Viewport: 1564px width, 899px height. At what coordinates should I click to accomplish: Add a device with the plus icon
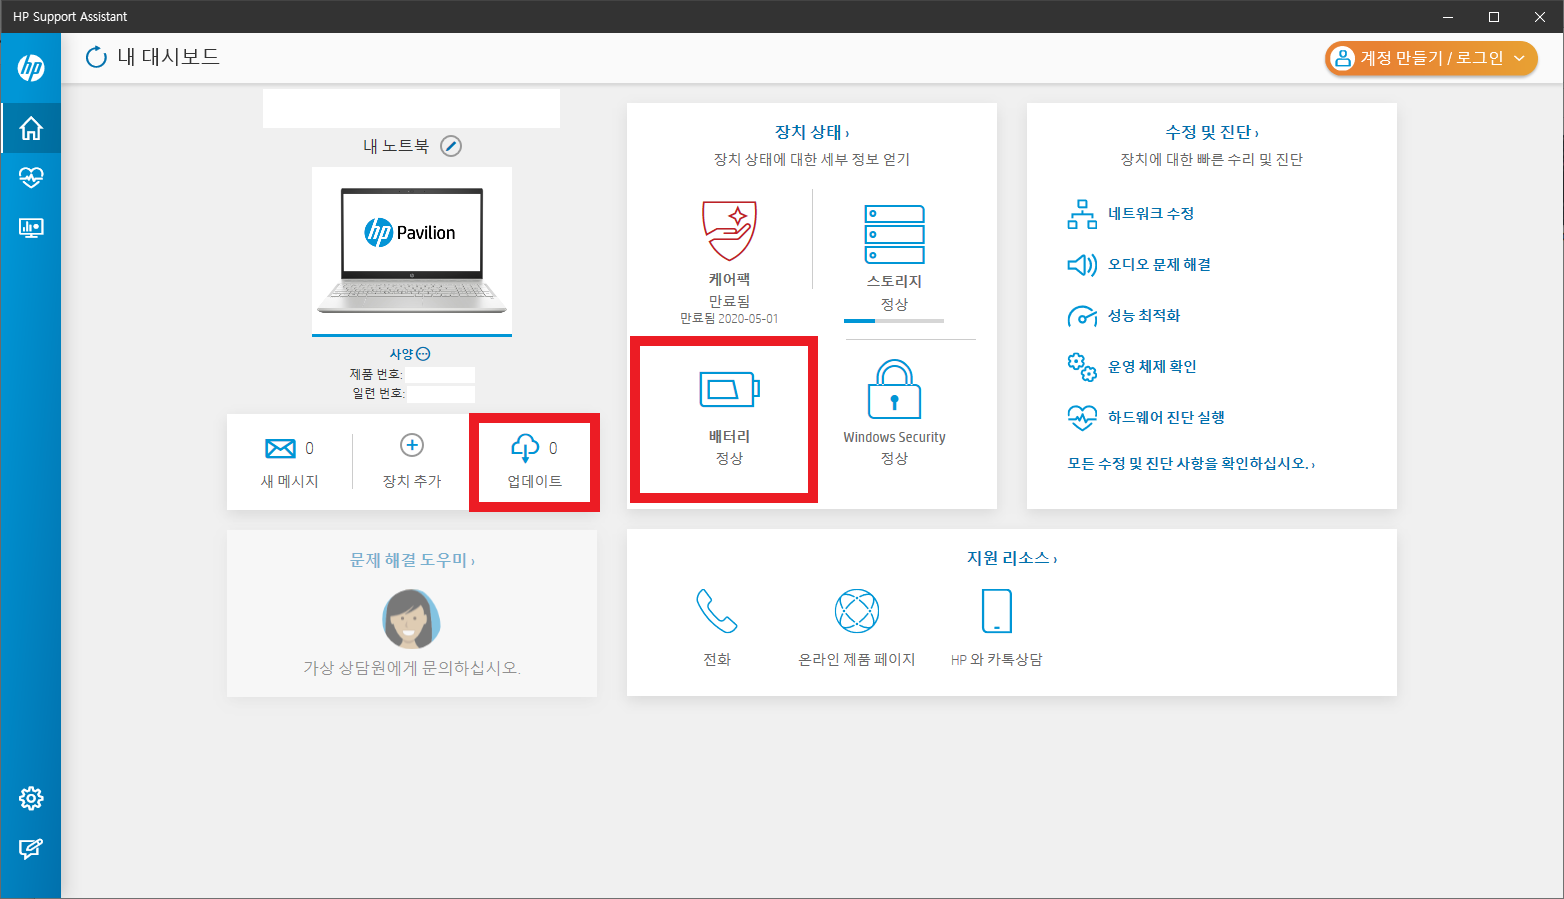pos(412,445)
